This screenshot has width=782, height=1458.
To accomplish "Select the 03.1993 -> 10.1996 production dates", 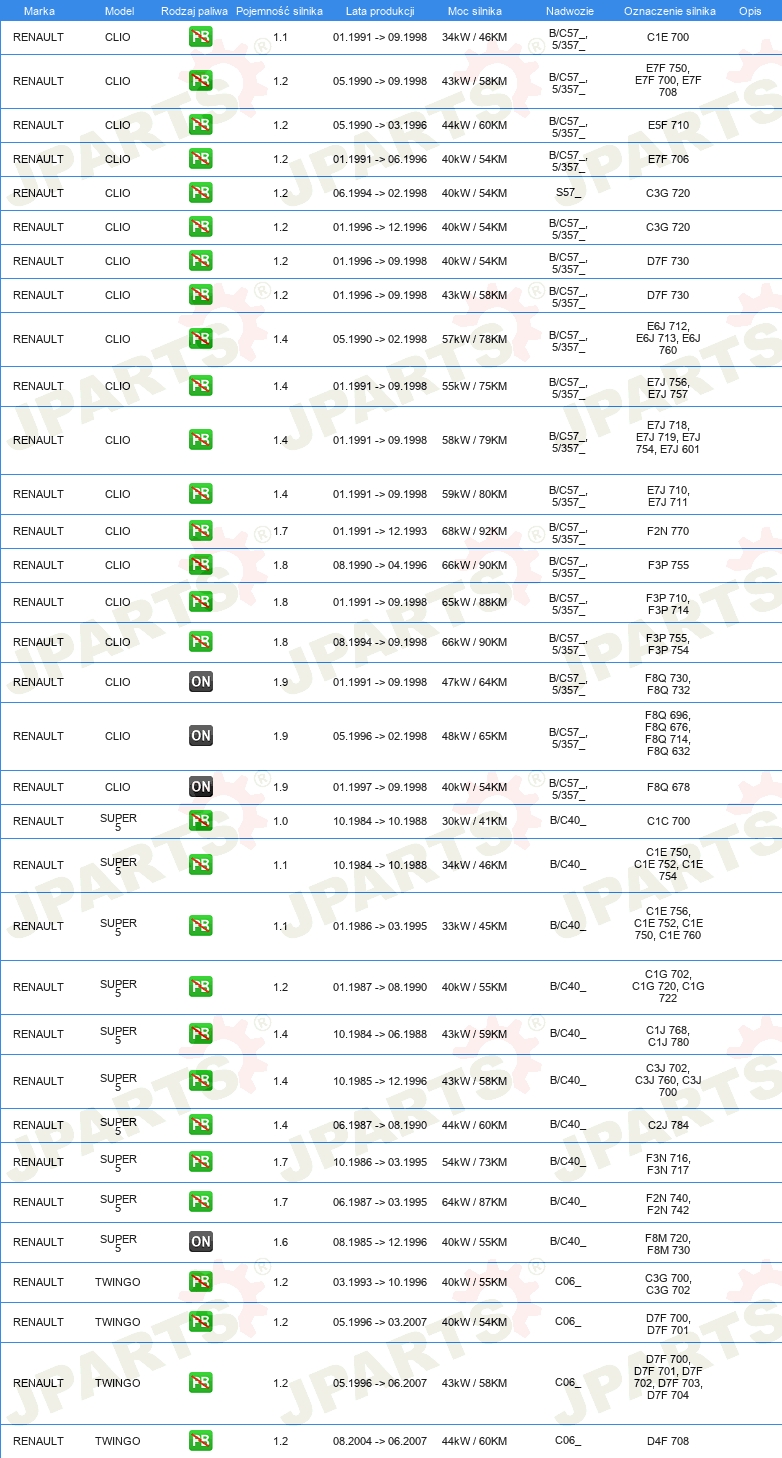I will pos(380,1282).
